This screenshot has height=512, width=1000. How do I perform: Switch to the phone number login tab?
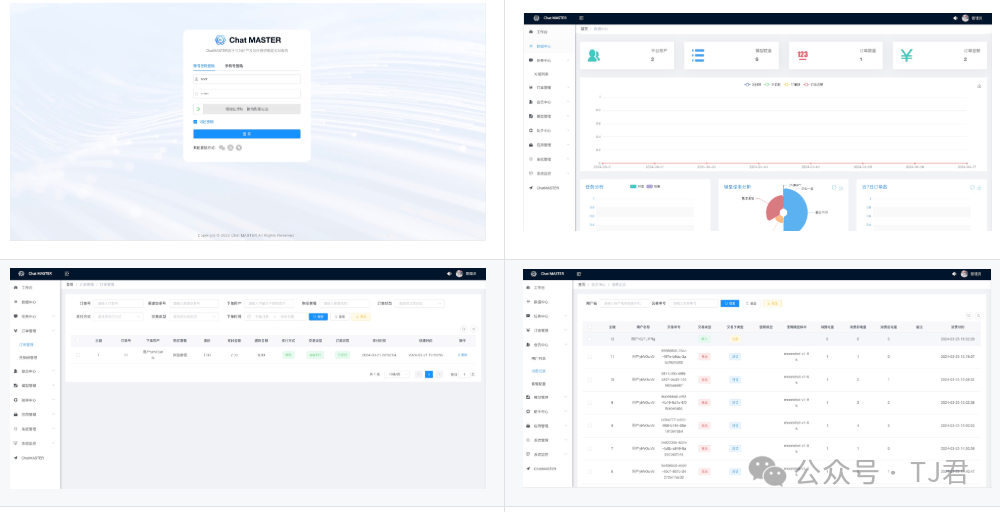click(233, 65)
